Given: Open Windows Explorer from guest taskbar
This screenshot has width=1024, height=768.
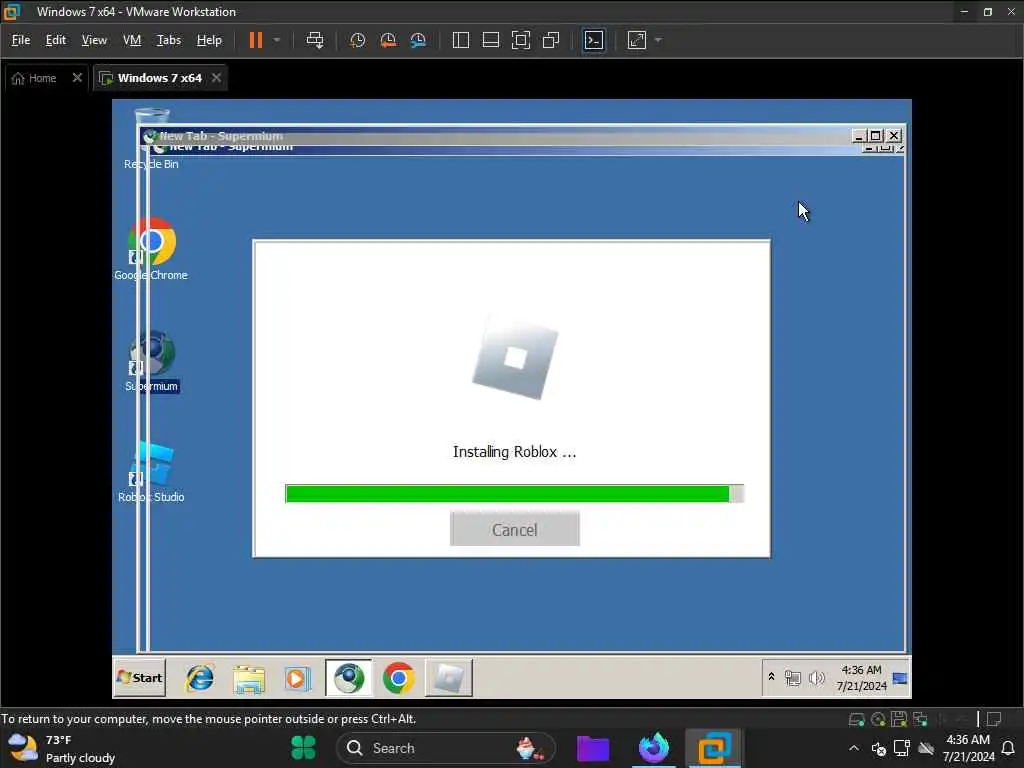Looking at the screenshot, I should (x=249, y=679).
